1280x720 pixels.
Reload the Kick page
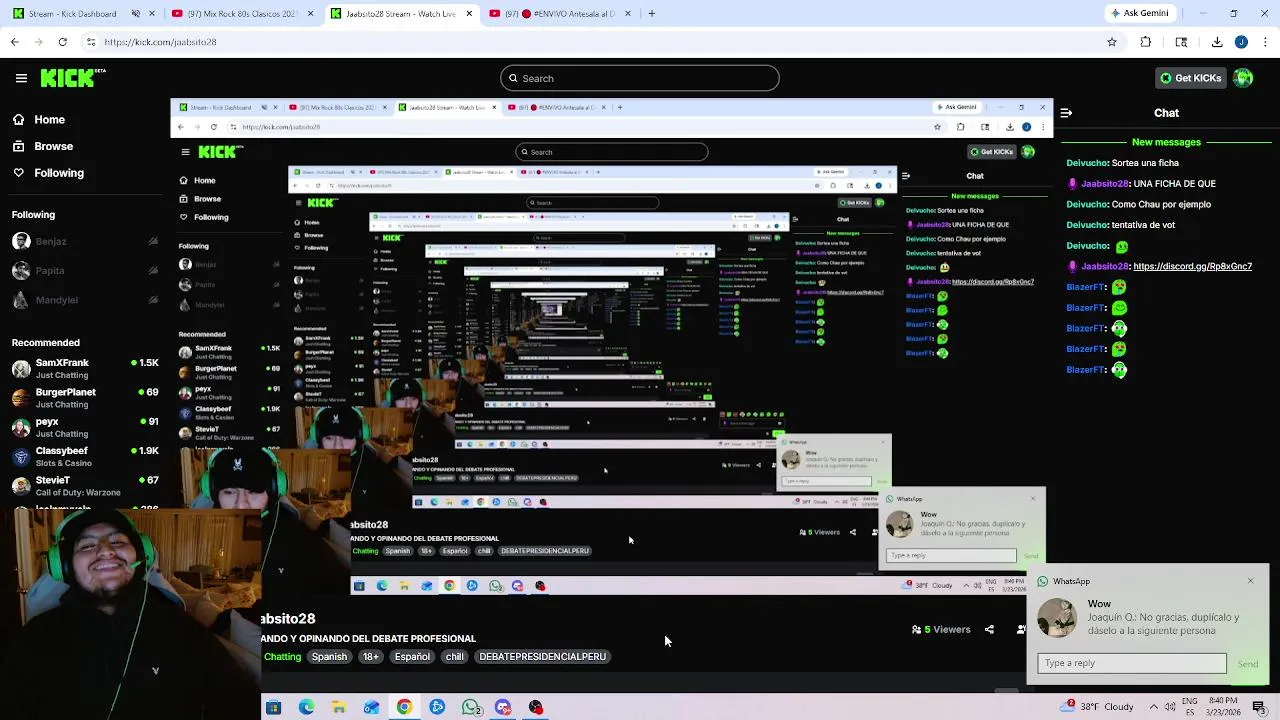[x=62, y=42]
